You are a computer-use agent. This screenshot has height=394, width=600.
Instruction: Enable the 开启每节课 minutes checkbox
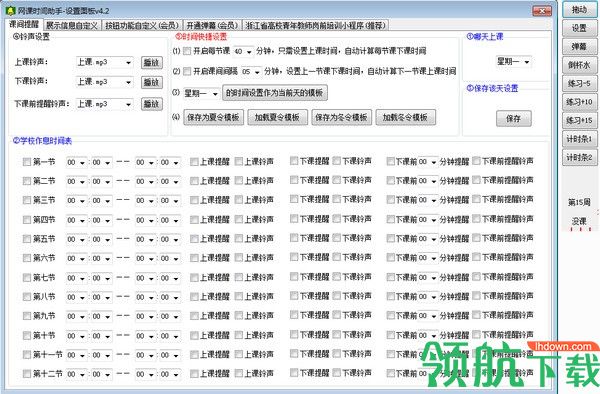pos(187,51)
